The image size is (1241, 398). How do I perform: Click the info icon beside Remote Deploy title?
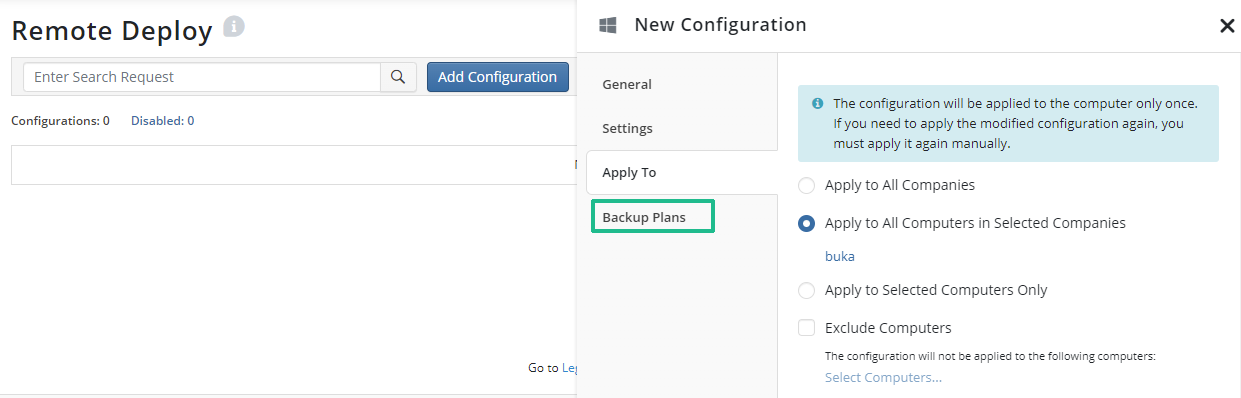pyautogui.click(x=233, y=27)
